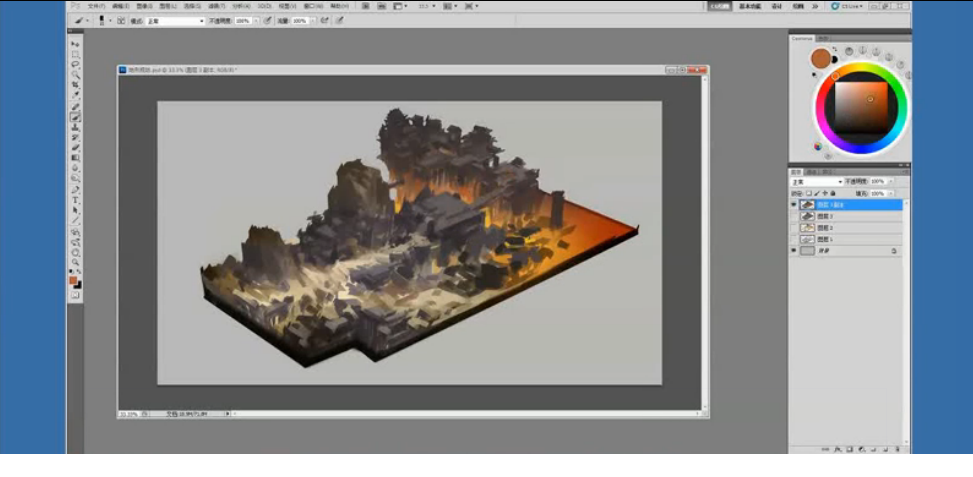Image resolution: width=973 pixels, height=477 pixels.
Task: Show more workspaces with » button
Action: click(815, 6)
